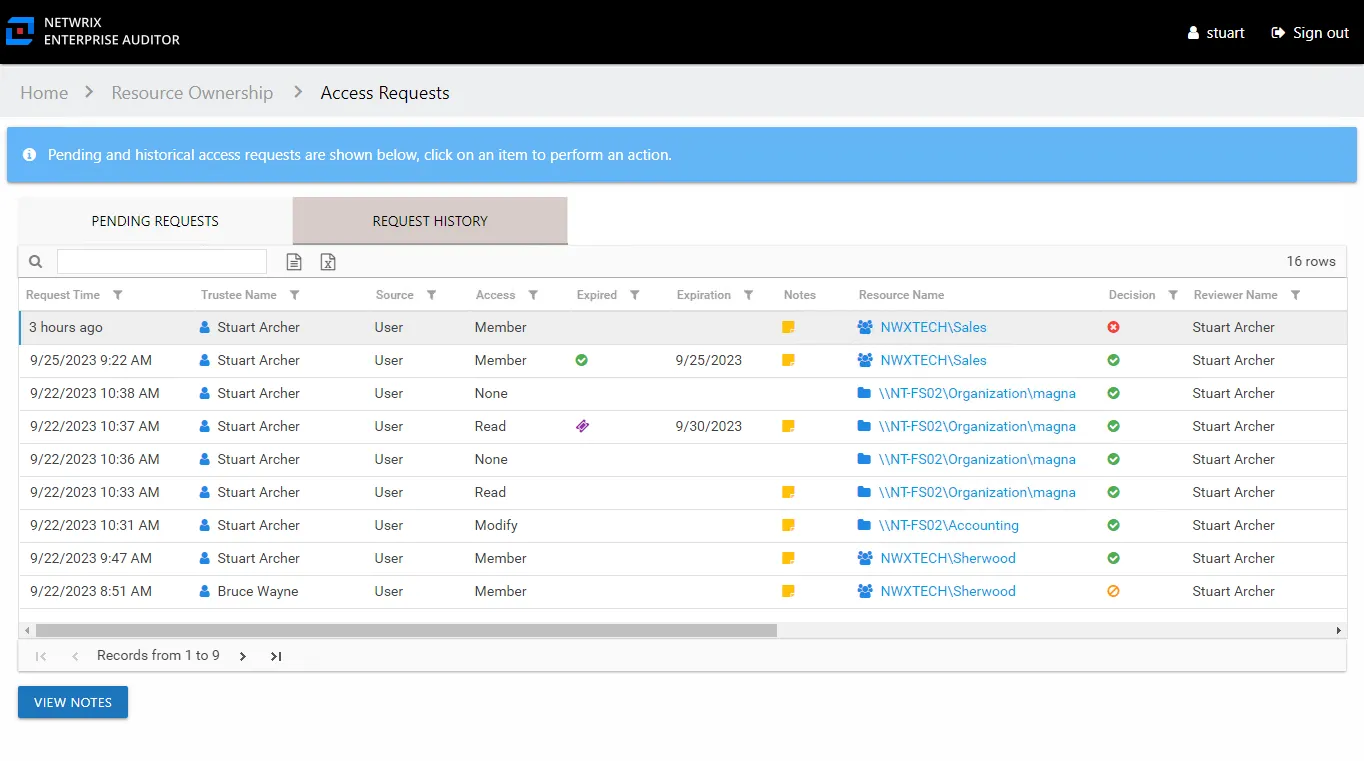This screenshot has width=1364, height=761.
Task: Select the Bruce Wayne trustee cell
Action: point(258,591)
